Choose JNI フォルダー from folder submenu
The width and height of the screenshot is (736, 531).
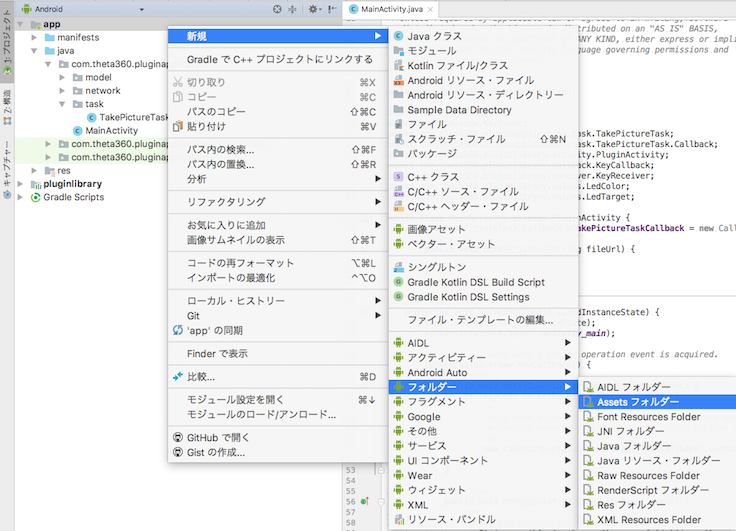631,431
